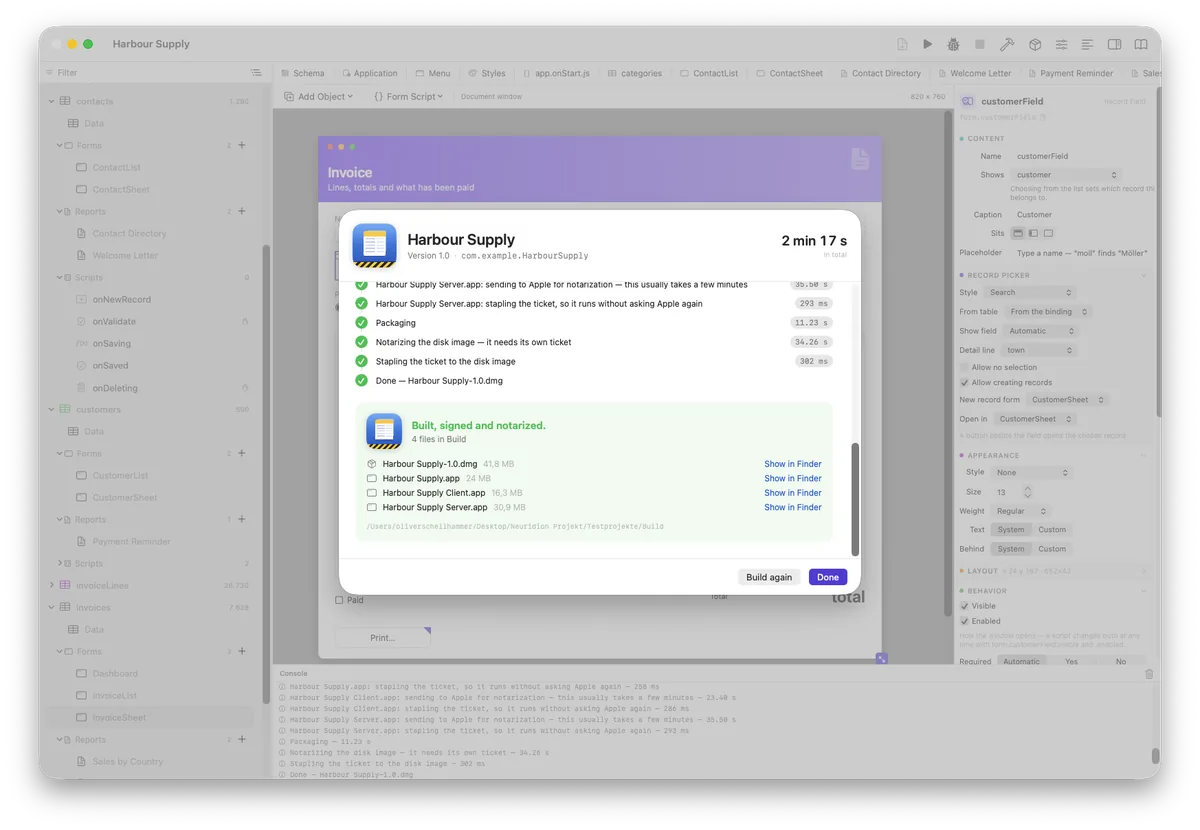Open the package box icon in toolbar
Image resolution: width=1200 pixels, height=830 pixels.
pos(1035,44)
